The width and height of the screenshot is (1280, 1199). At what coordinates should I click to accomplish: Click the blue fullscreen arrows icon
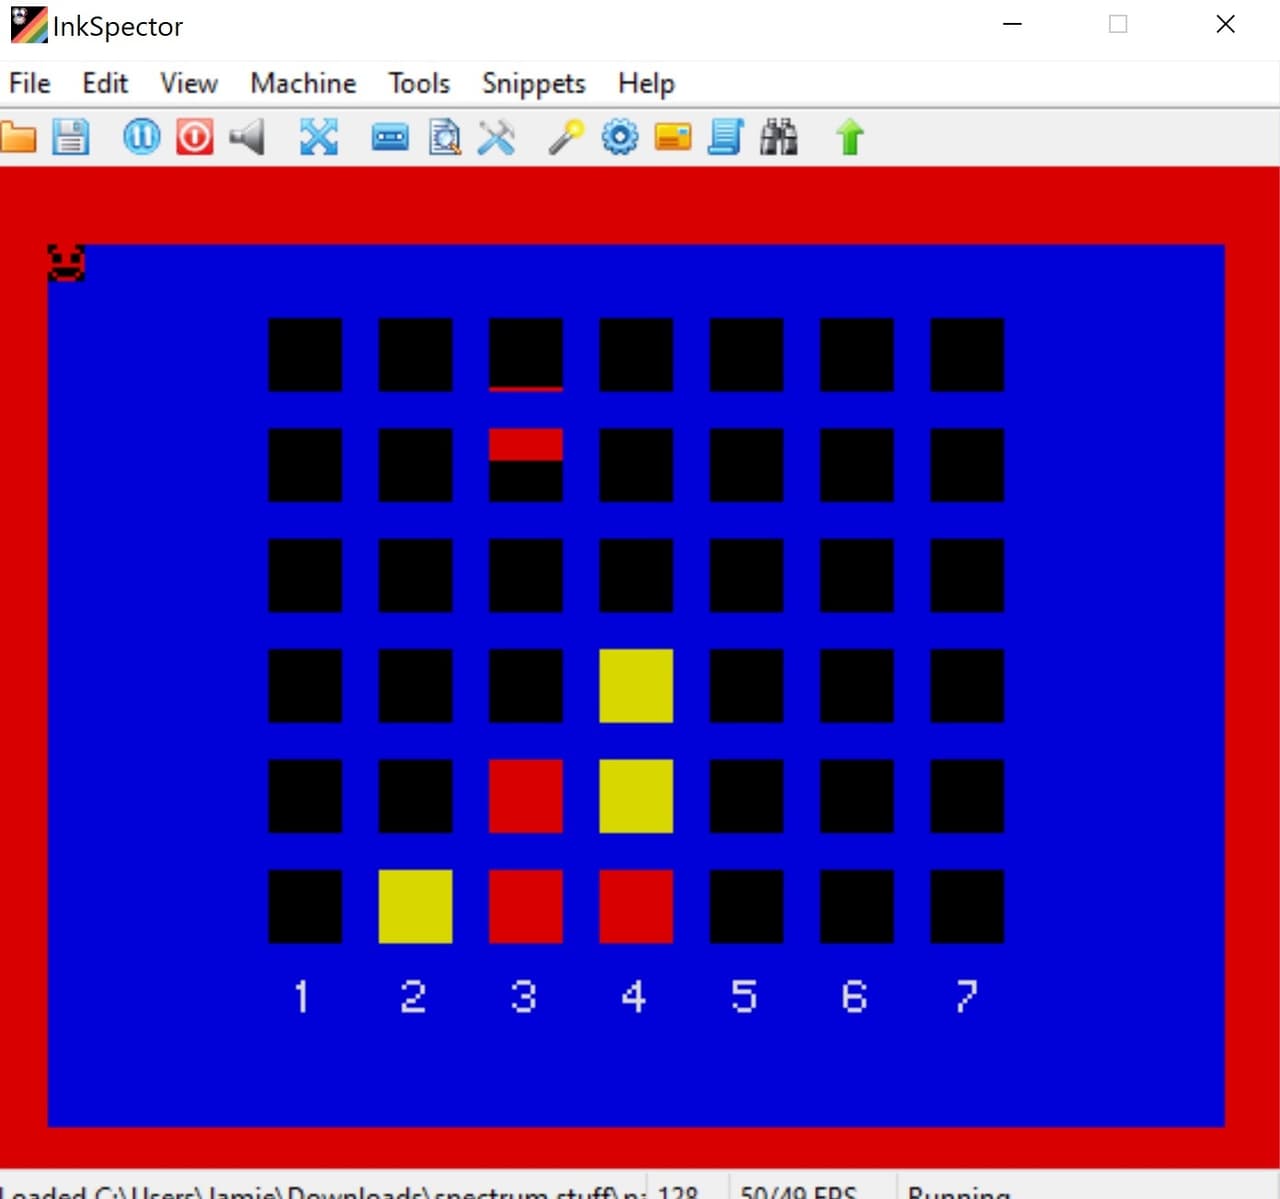pyautogui.click(x=319, y=137)
